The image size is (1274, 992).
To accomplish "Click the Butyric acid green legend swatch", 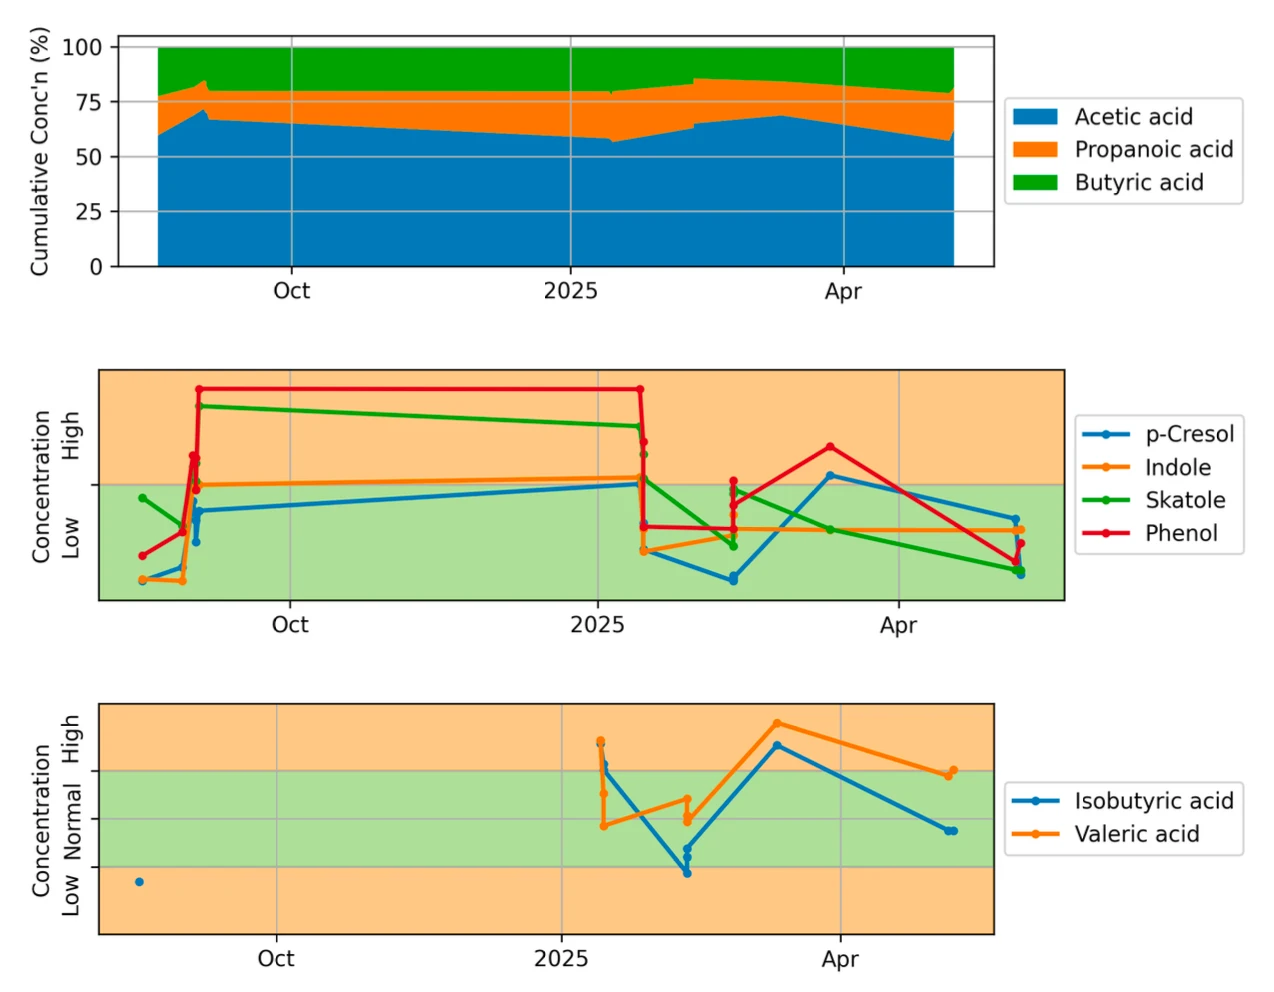I will click(1034, 183).
